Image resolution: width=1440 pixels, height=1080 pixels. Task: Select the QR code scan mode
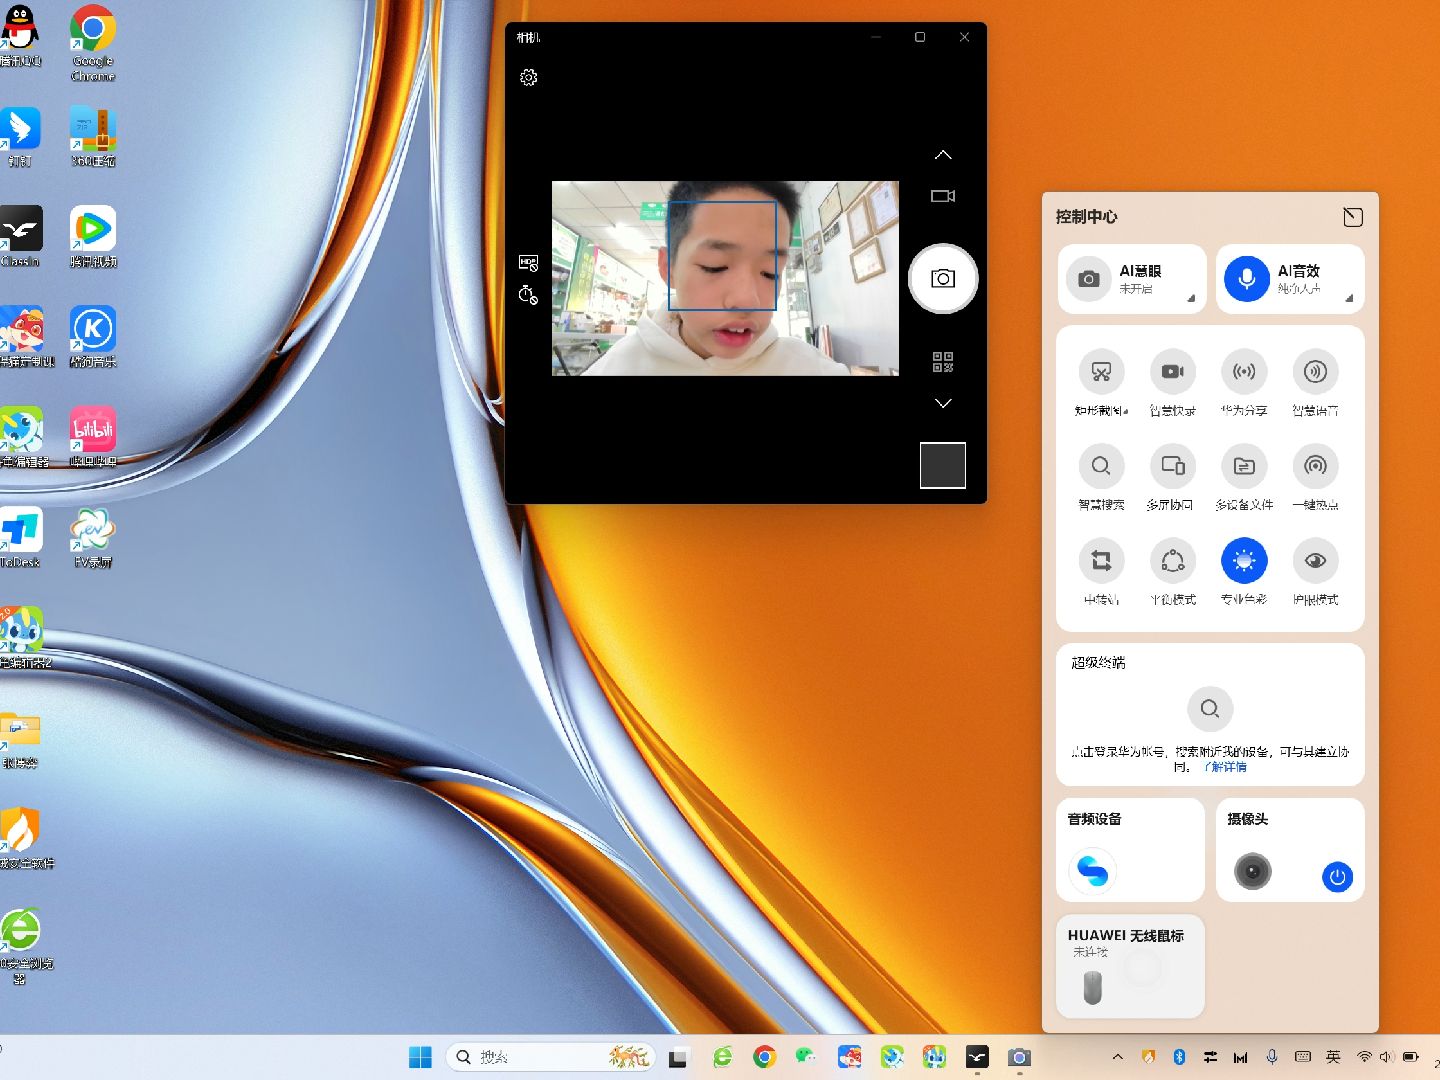pos(942,362)
